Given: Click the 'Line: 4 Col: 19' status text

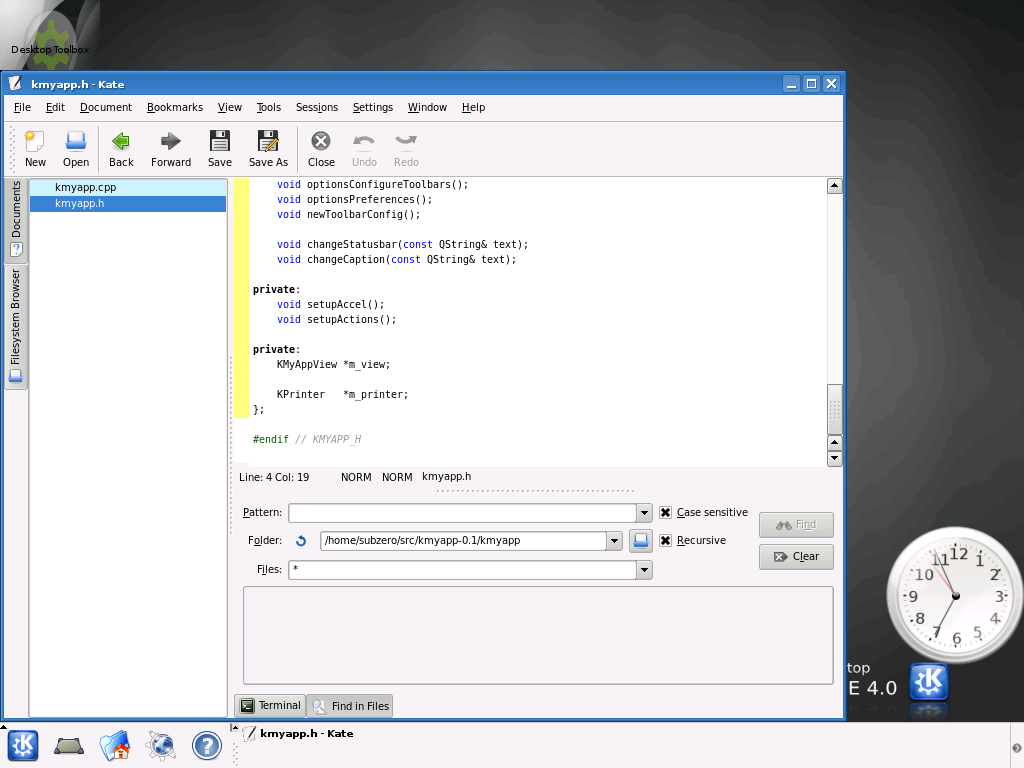Looking at the screenshot, I should click(274, 477).
